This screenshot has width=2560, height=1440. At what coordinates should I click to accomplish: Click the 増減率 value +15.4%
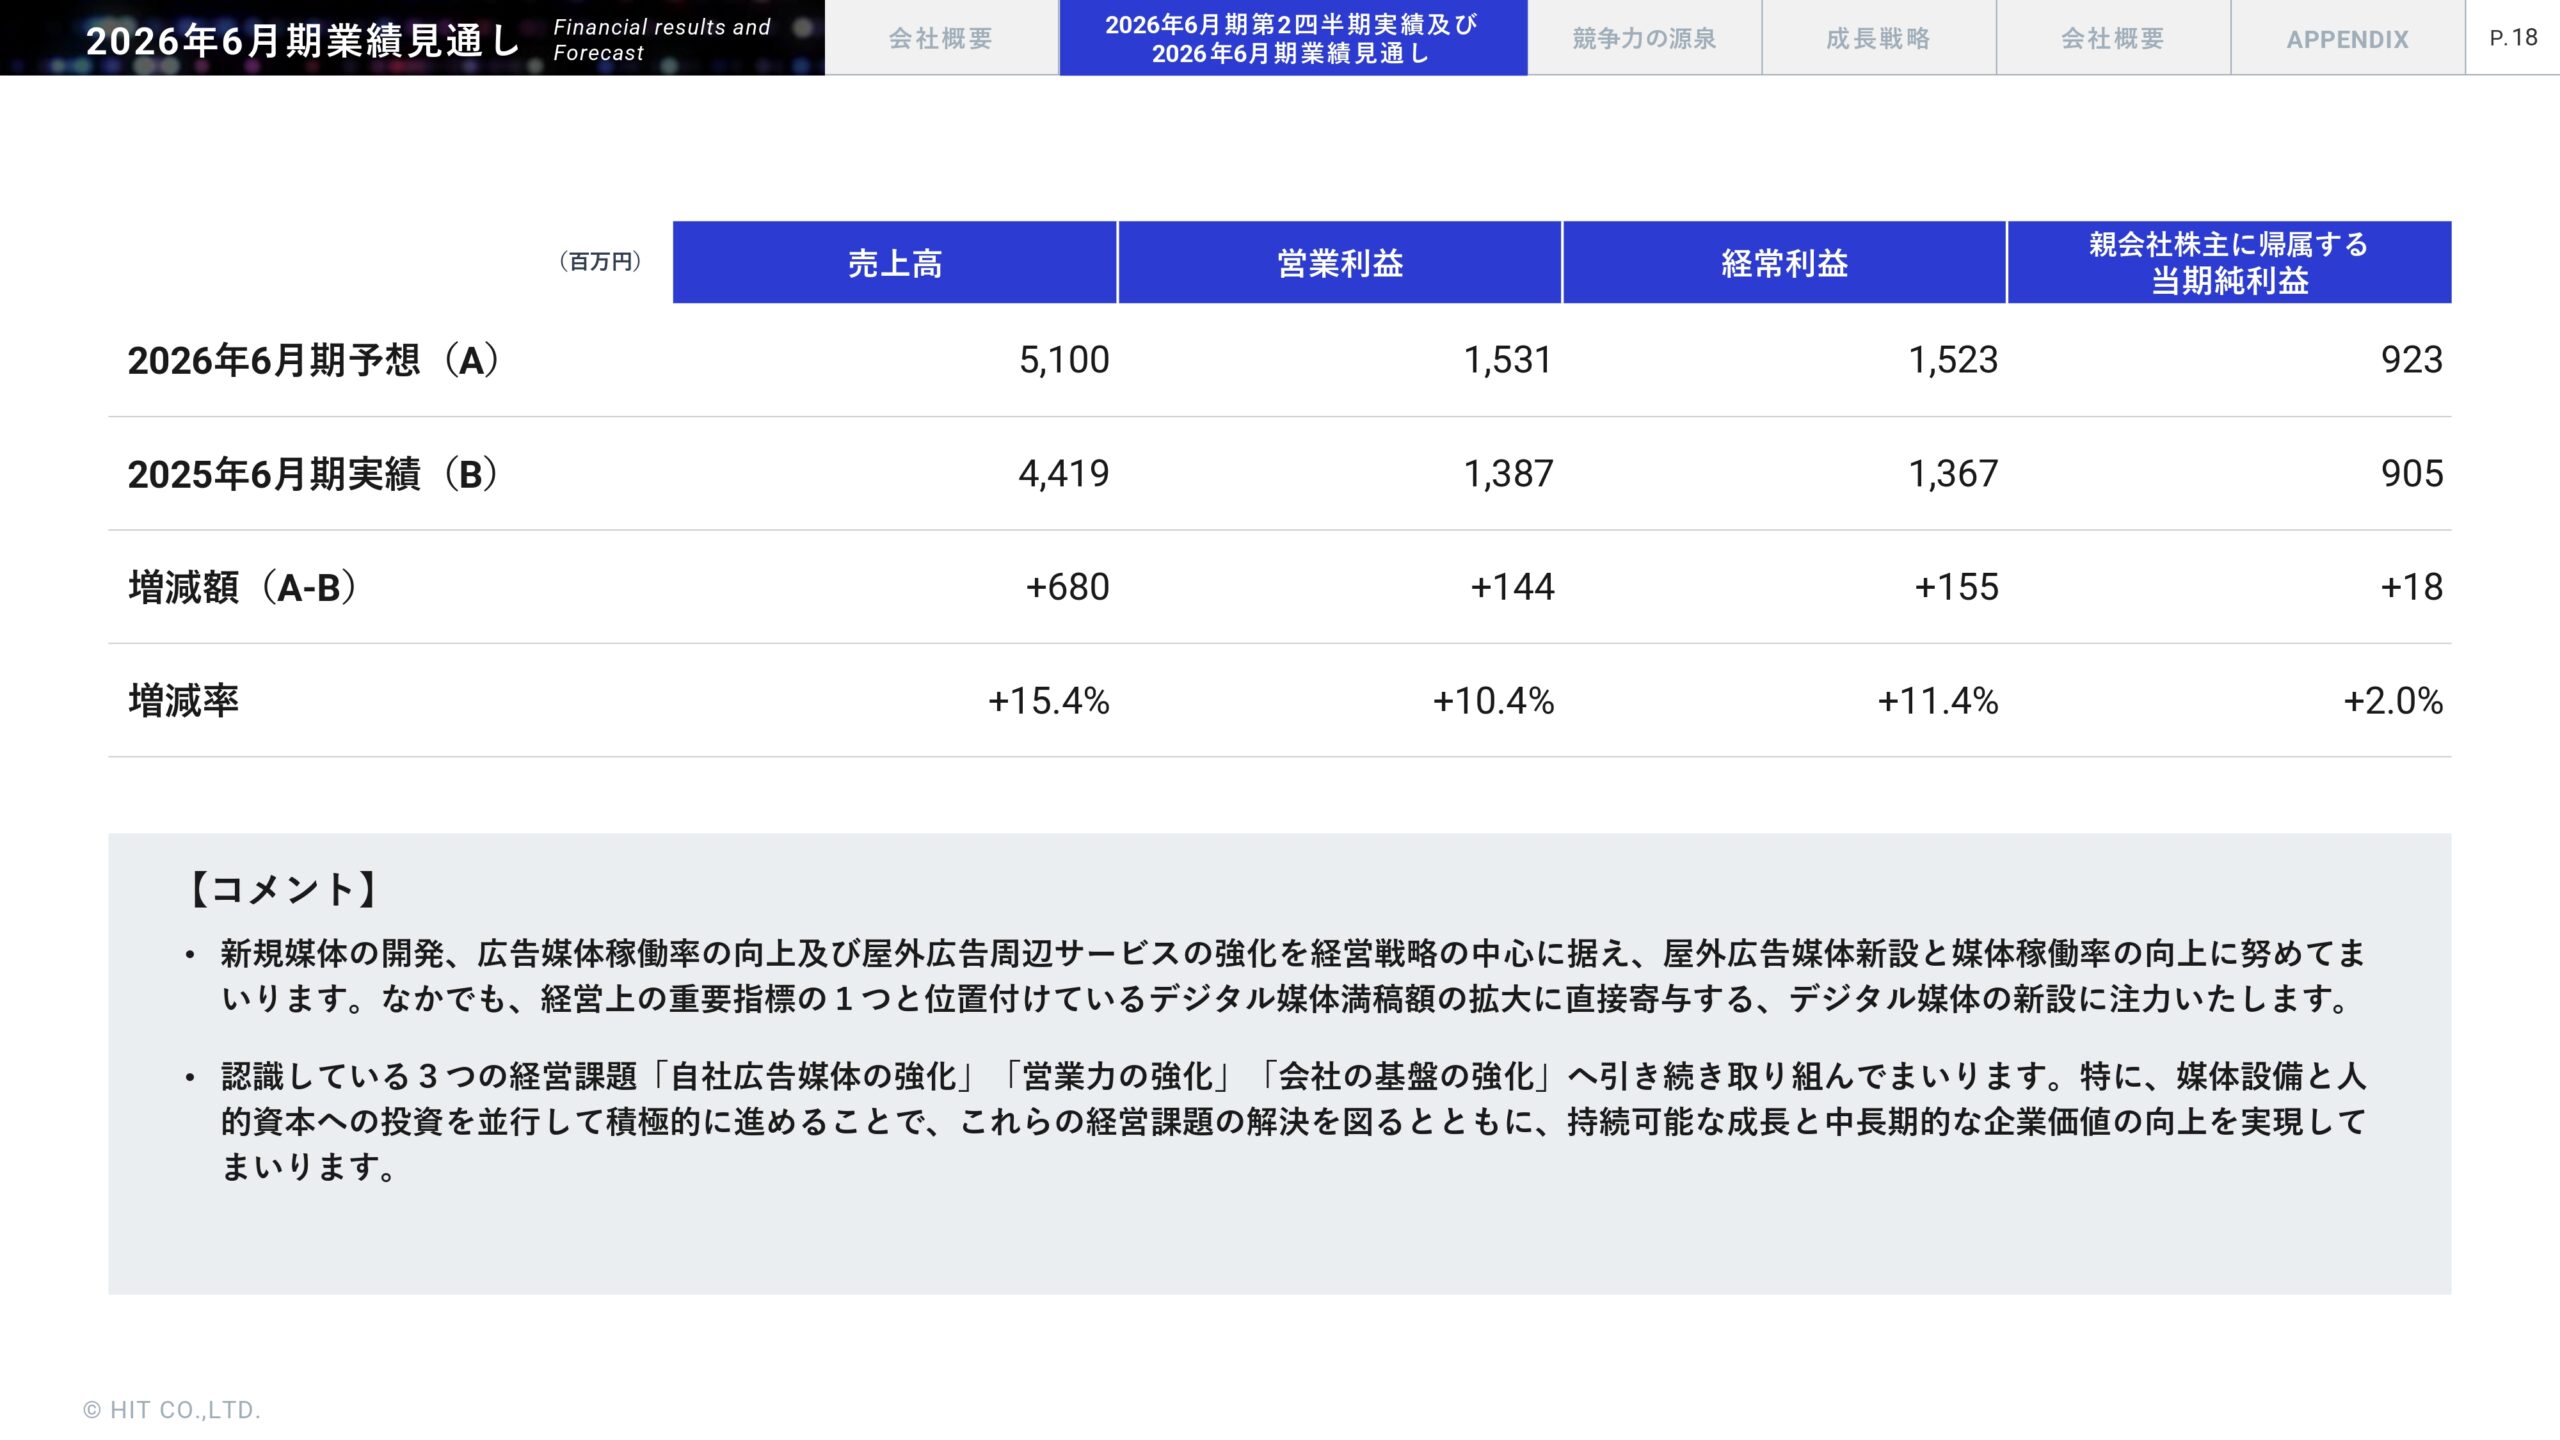[1048, 703]
